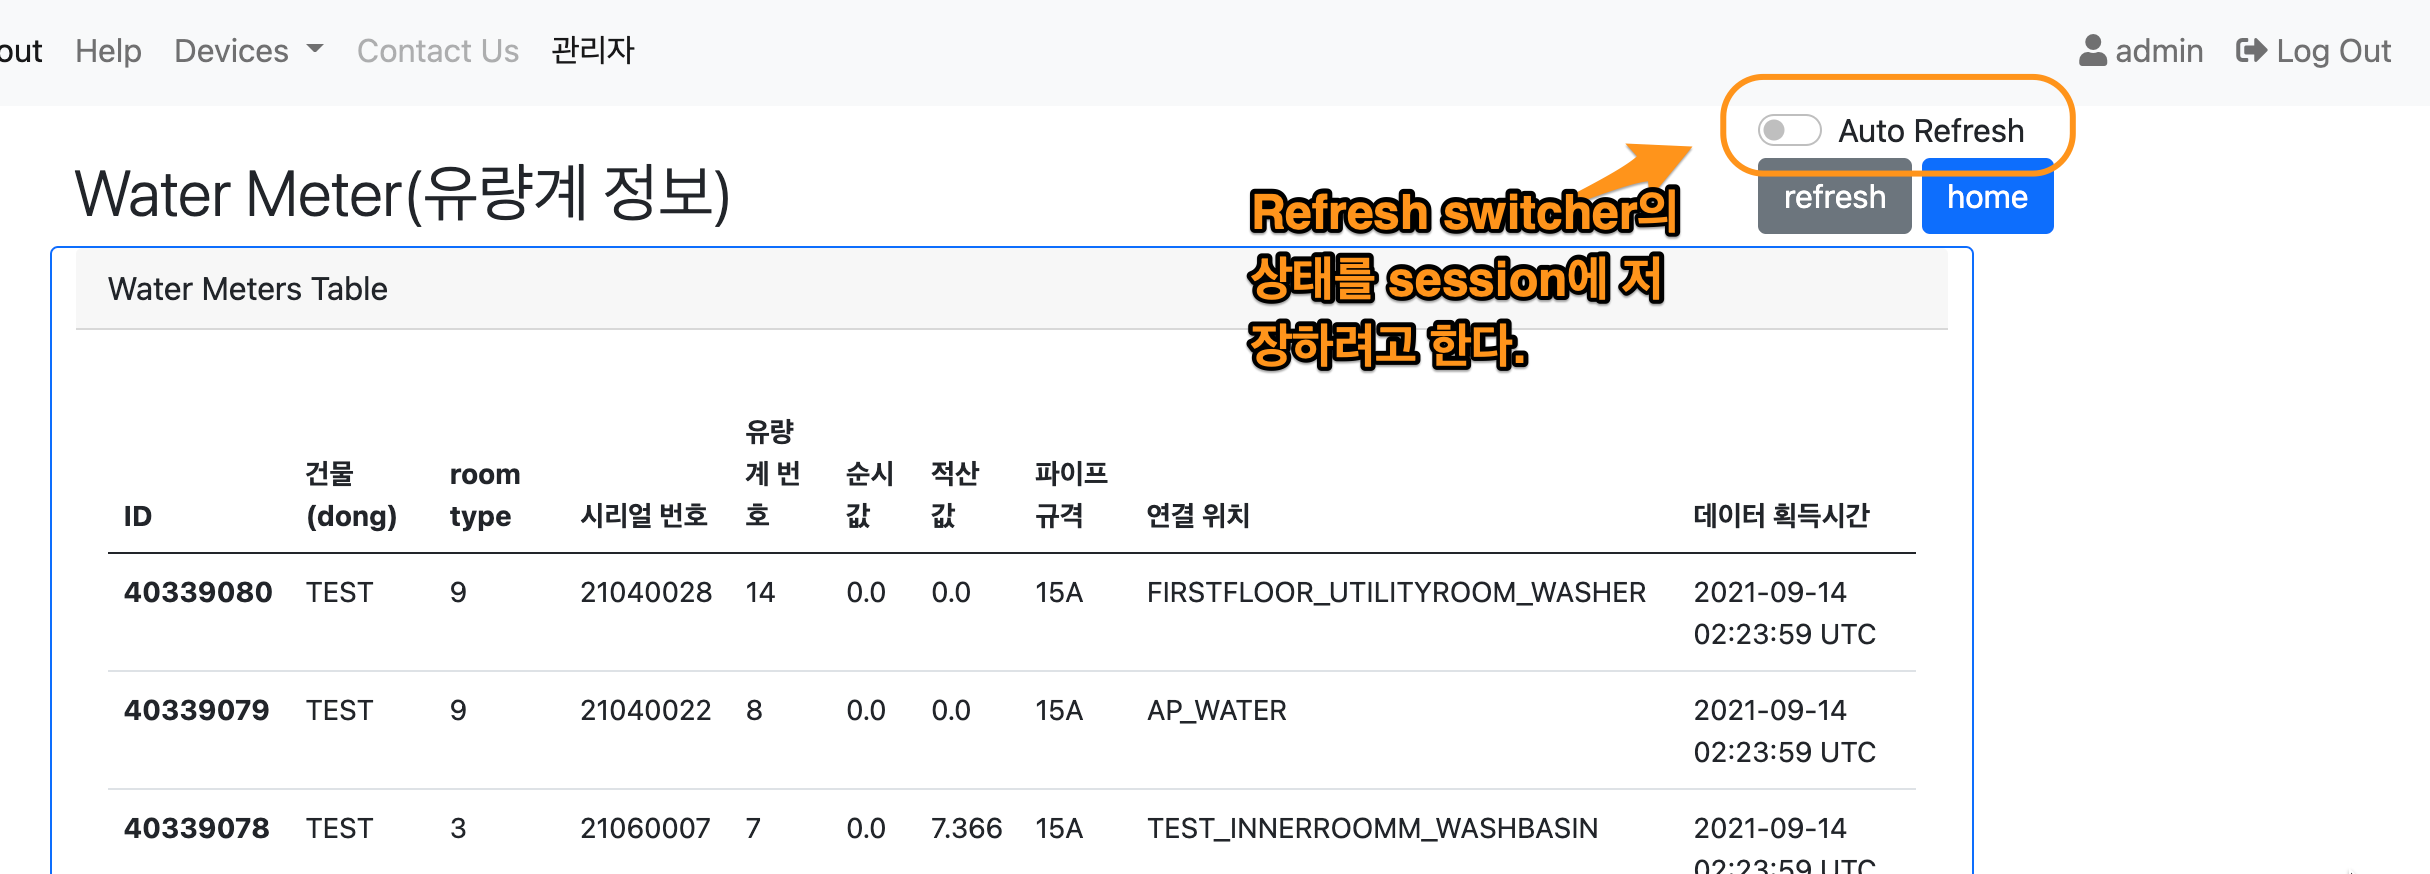Open the Contact Us link

pos(438,51)
